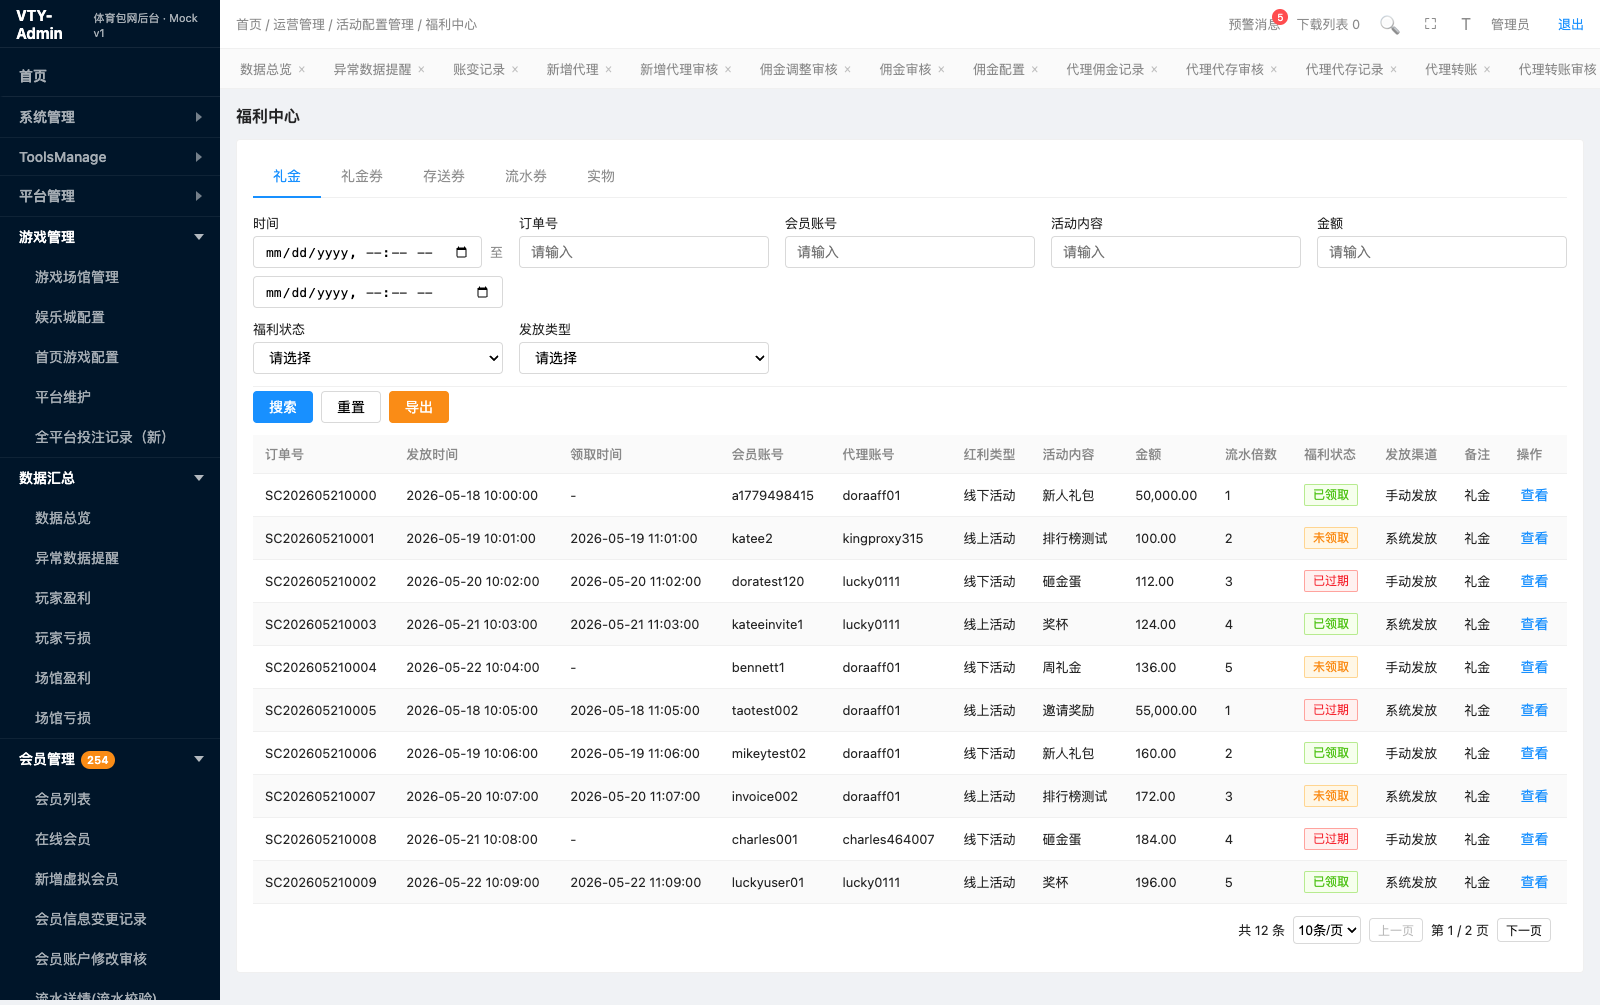The image size is (1600, 1005).
Task: Click 未领取 status for order SC202605210001
Action: click(x=1331, y=538)
